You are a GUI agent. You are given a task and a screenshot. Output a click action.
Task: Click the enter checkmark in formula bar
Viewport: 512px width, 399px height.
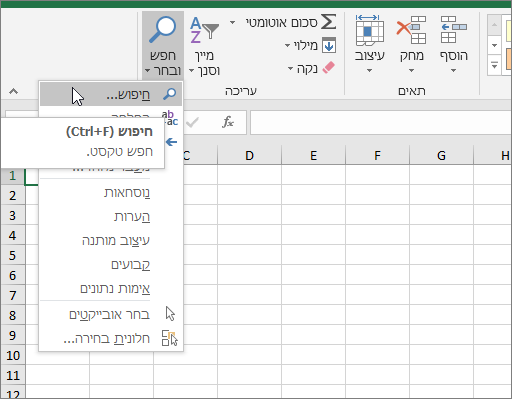click(193, 122)
